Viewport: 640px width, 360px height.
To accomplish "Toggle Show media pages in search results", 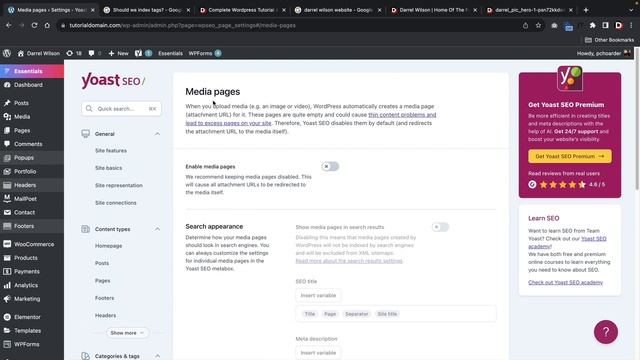I will [440, 227].
